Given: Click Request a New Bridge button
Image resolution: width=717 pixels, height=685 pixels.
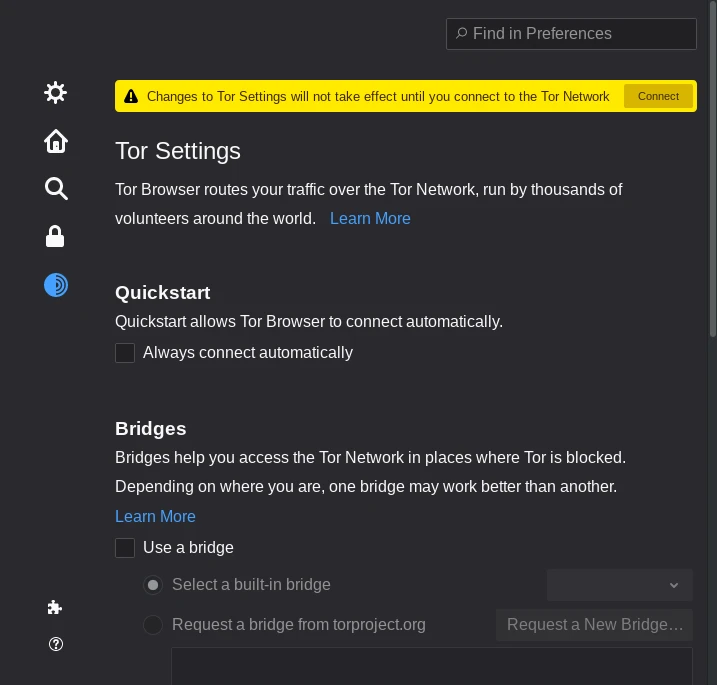Looking at the screenshot, I should click(x=594, y=625).
